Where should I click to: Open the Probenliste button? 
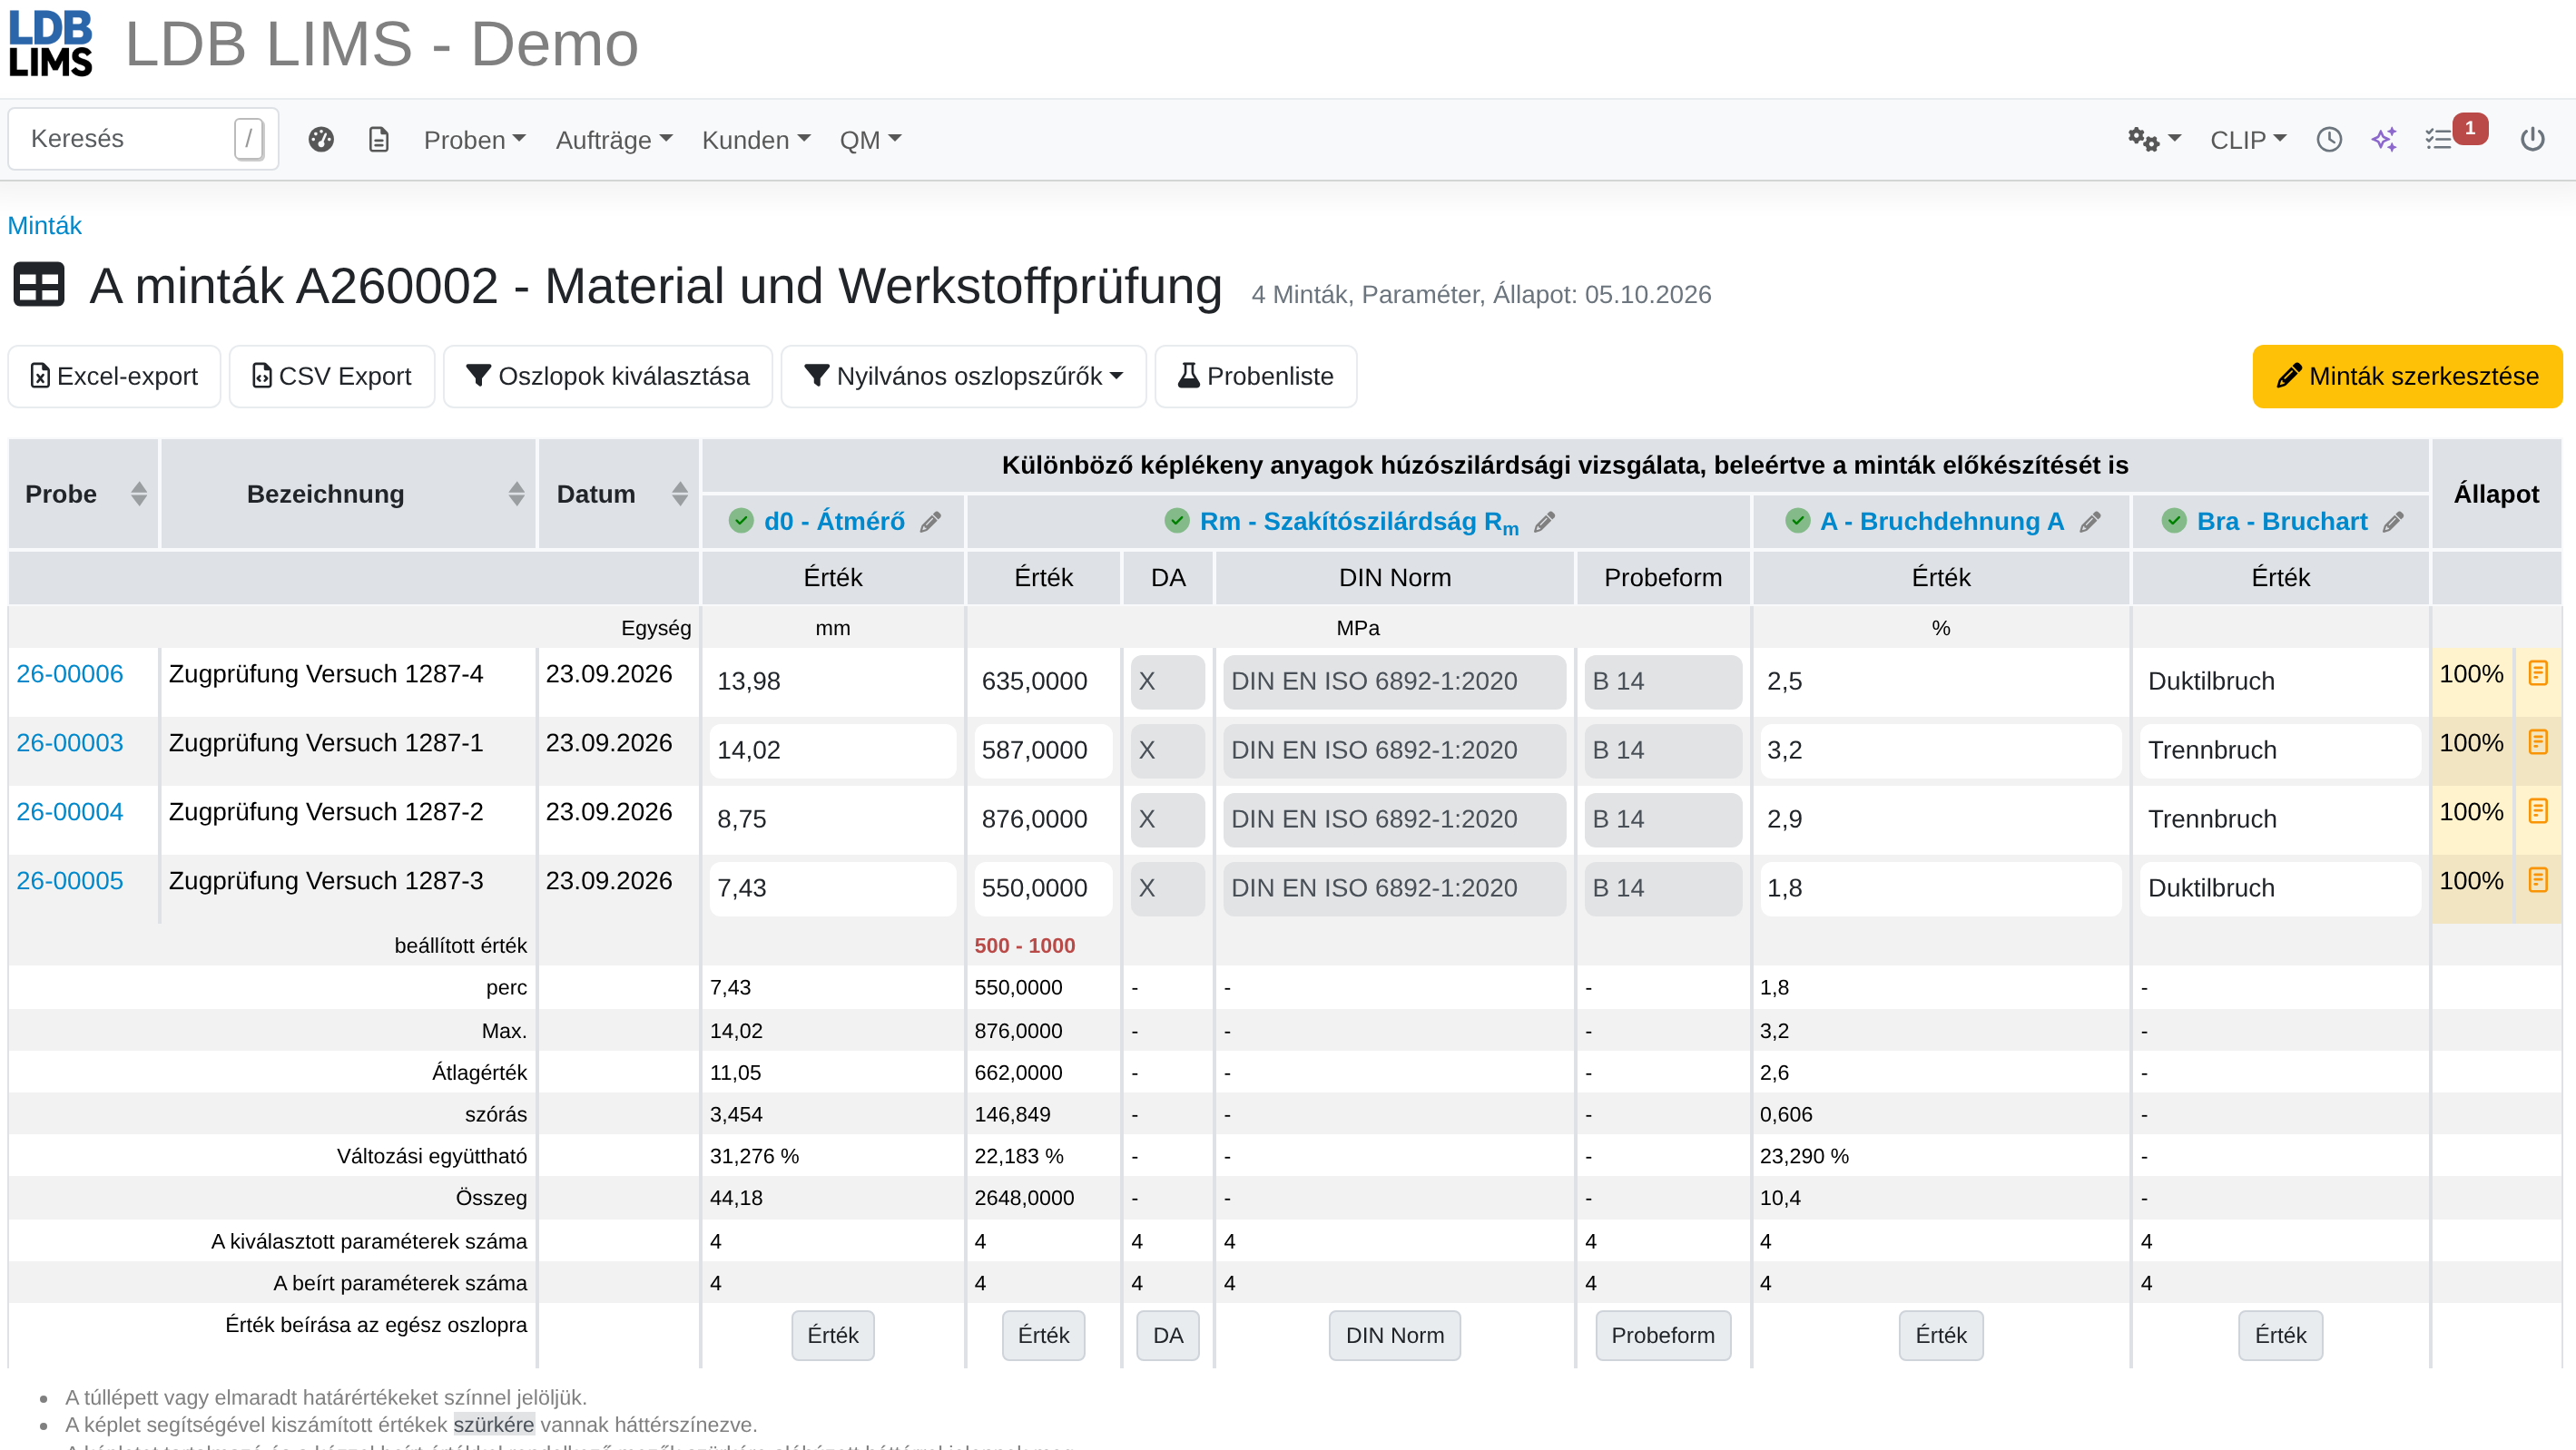click(x=1255, y=377)
